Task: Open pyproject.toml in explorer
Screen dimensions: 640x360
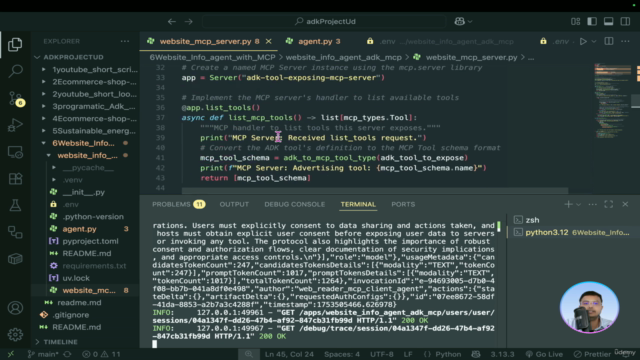Action: tap(90, 241)
